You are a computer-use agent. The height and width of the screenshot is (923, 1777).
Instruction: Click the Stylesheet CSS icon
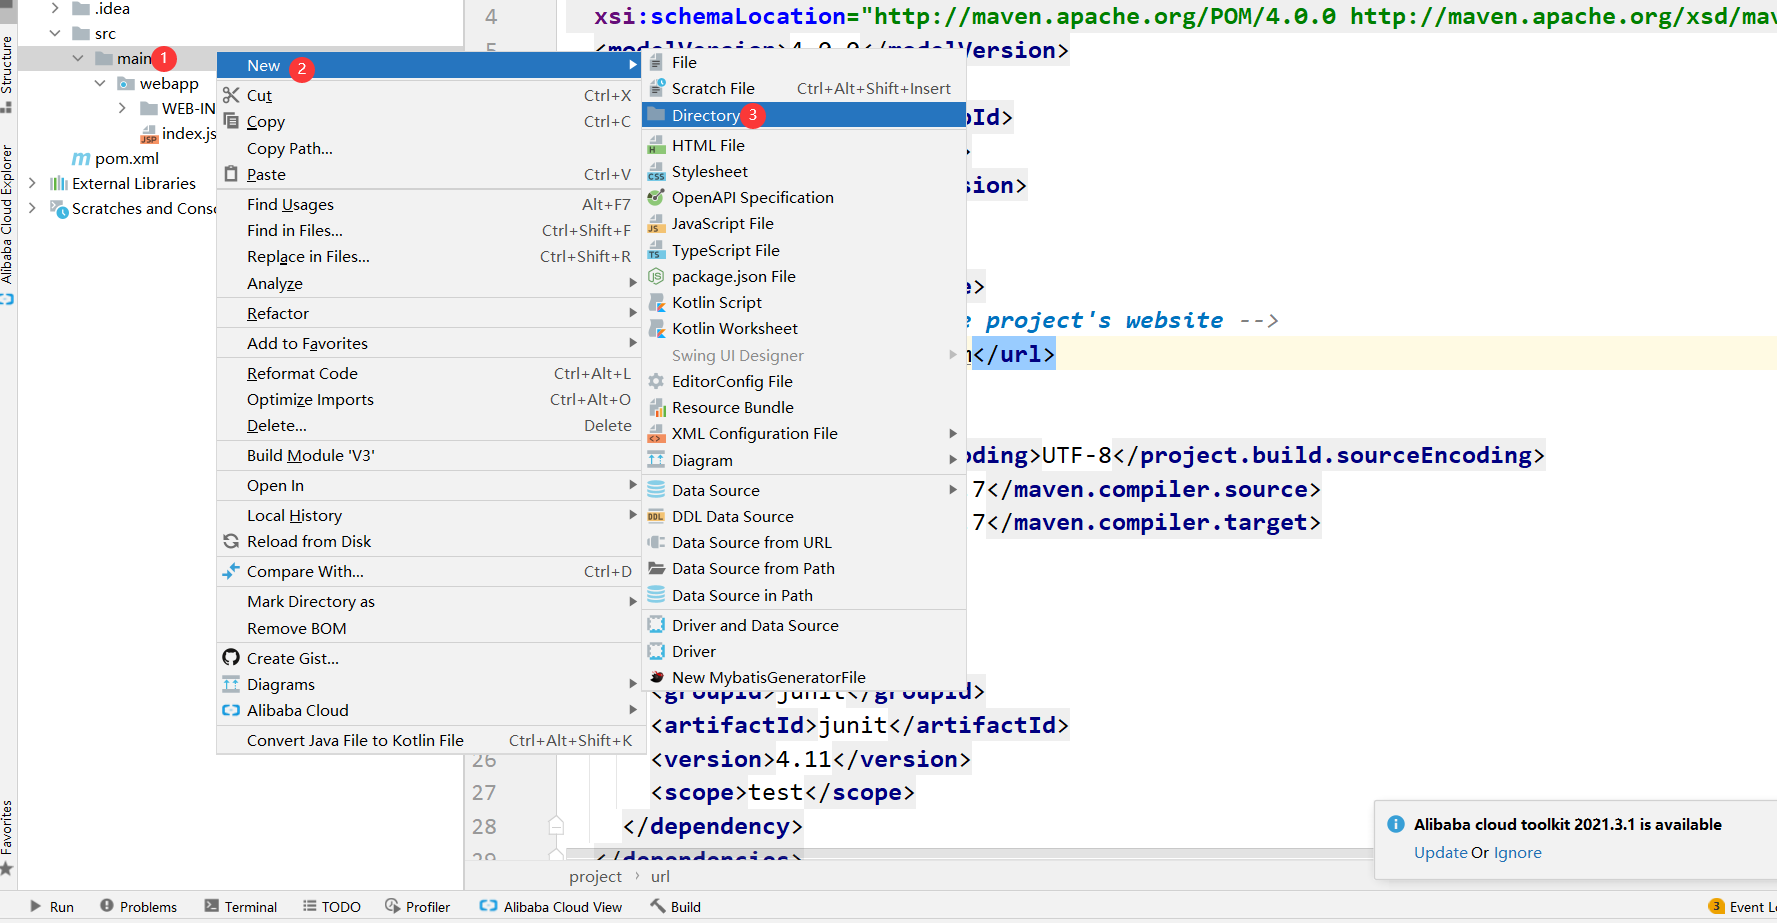656,171
